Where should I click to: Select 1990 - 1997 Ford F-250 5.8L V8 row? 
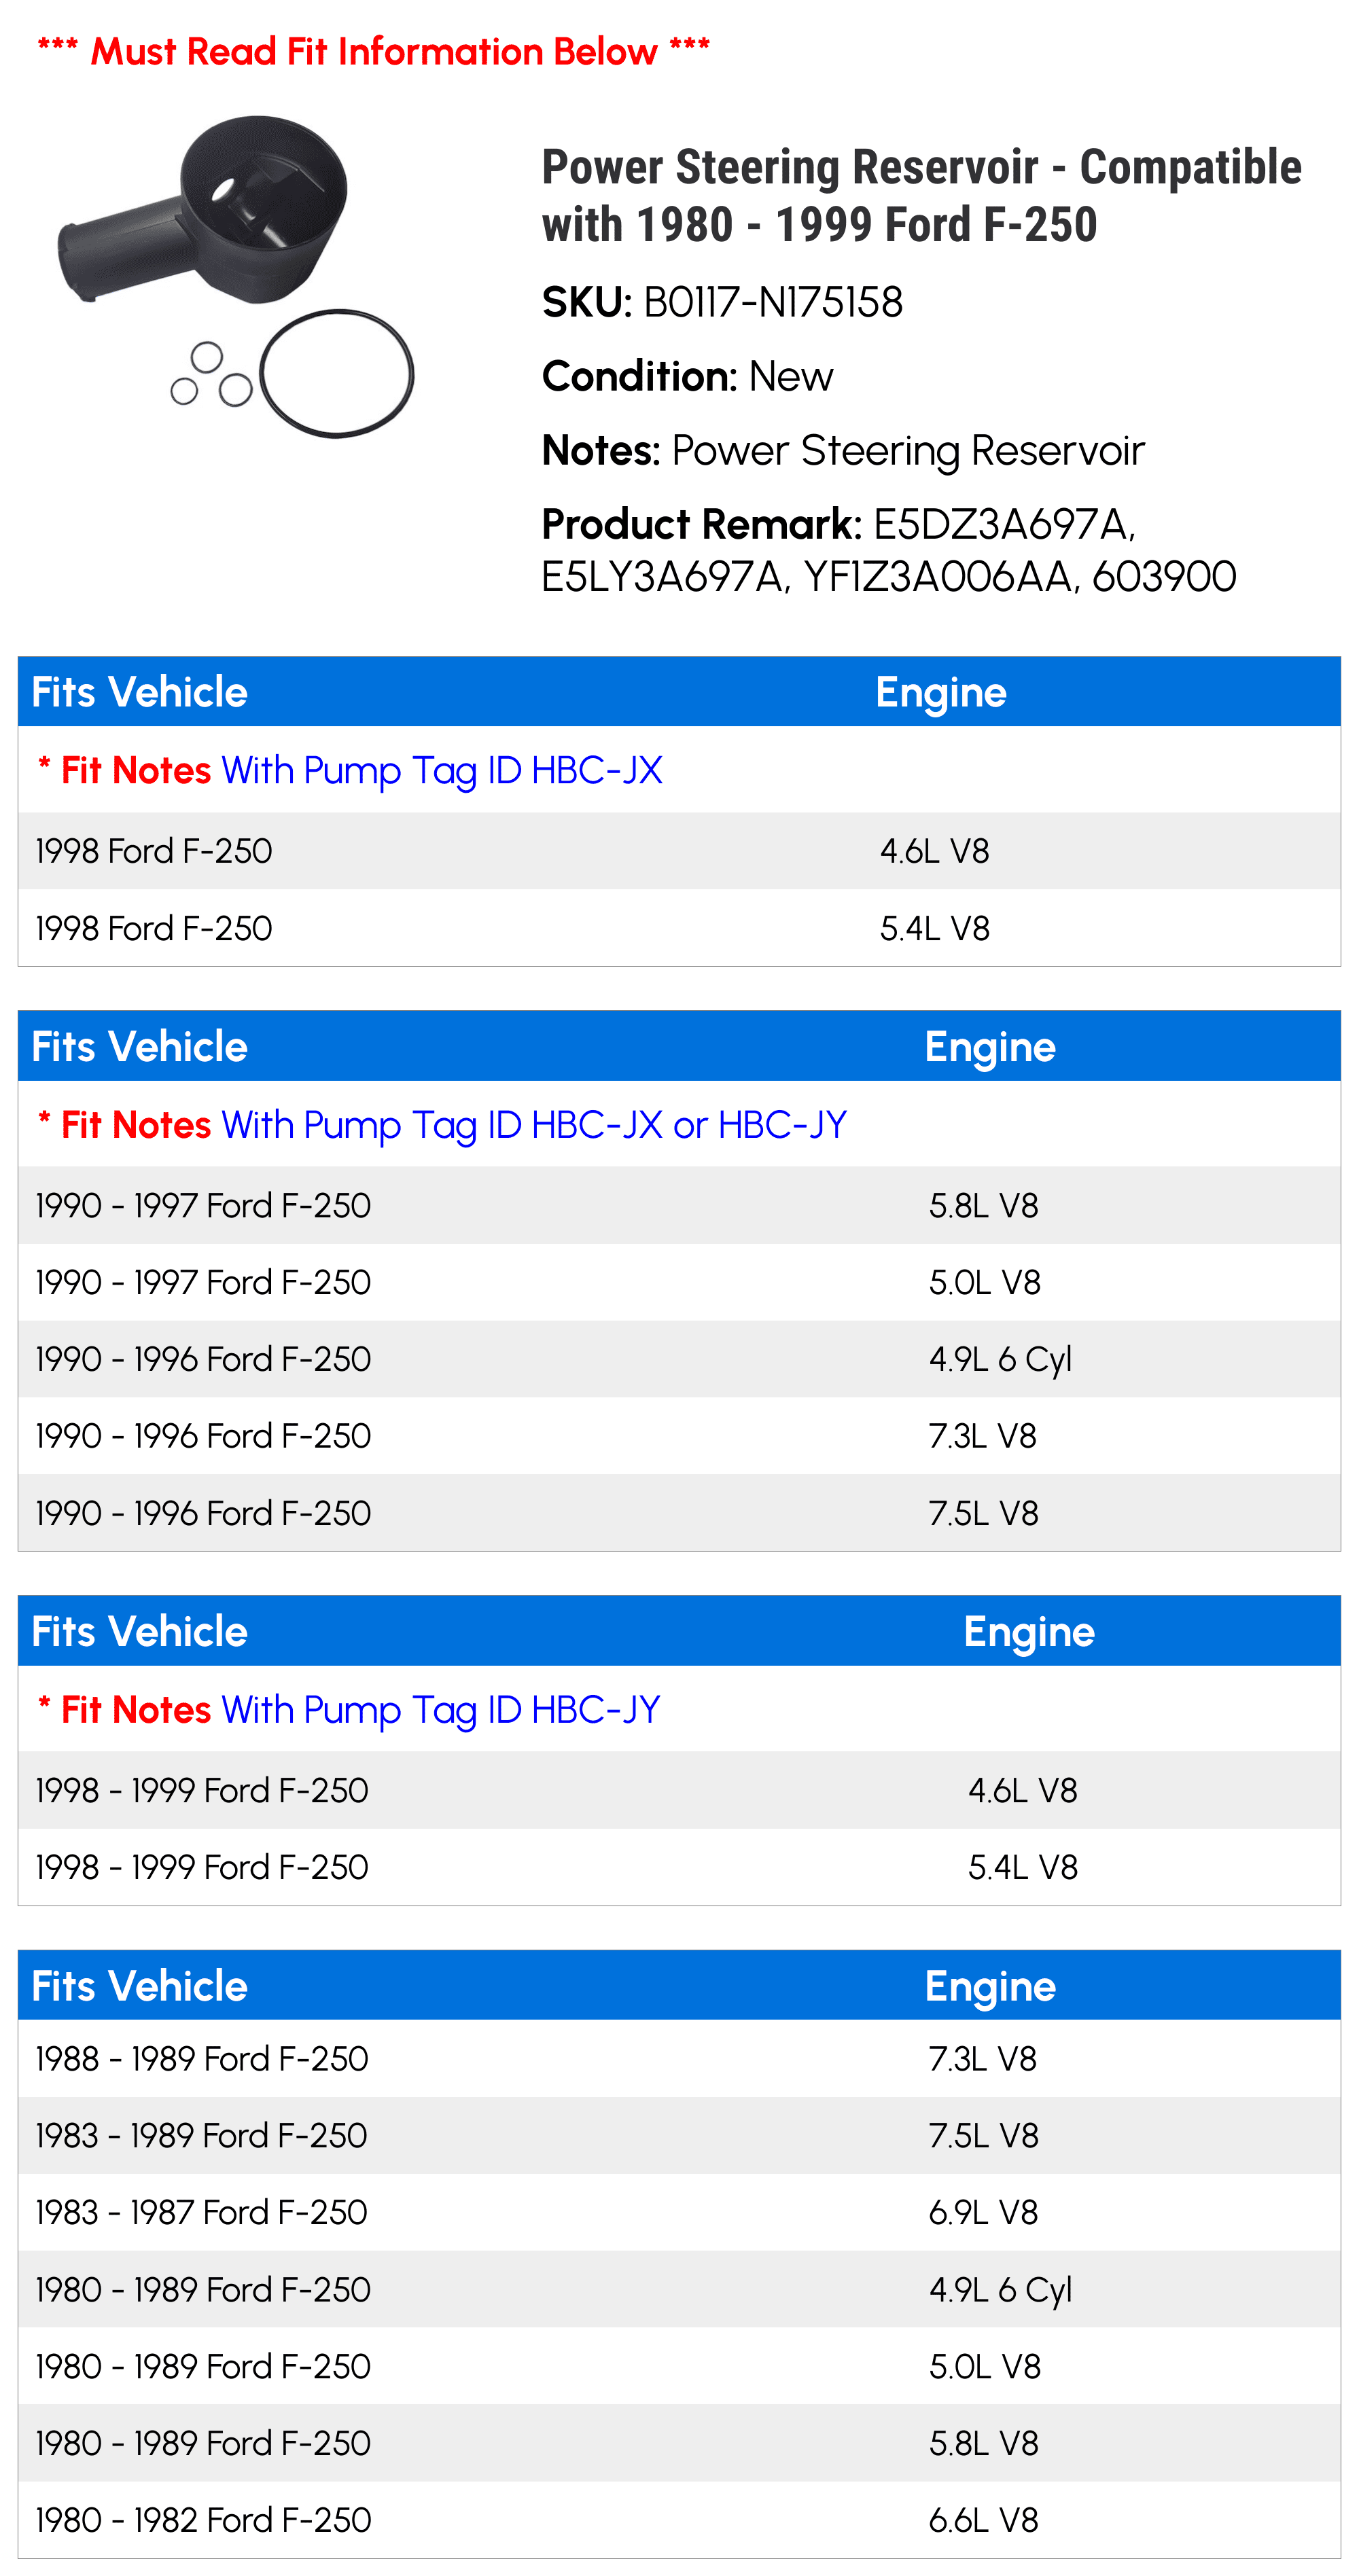[679, 1205]
